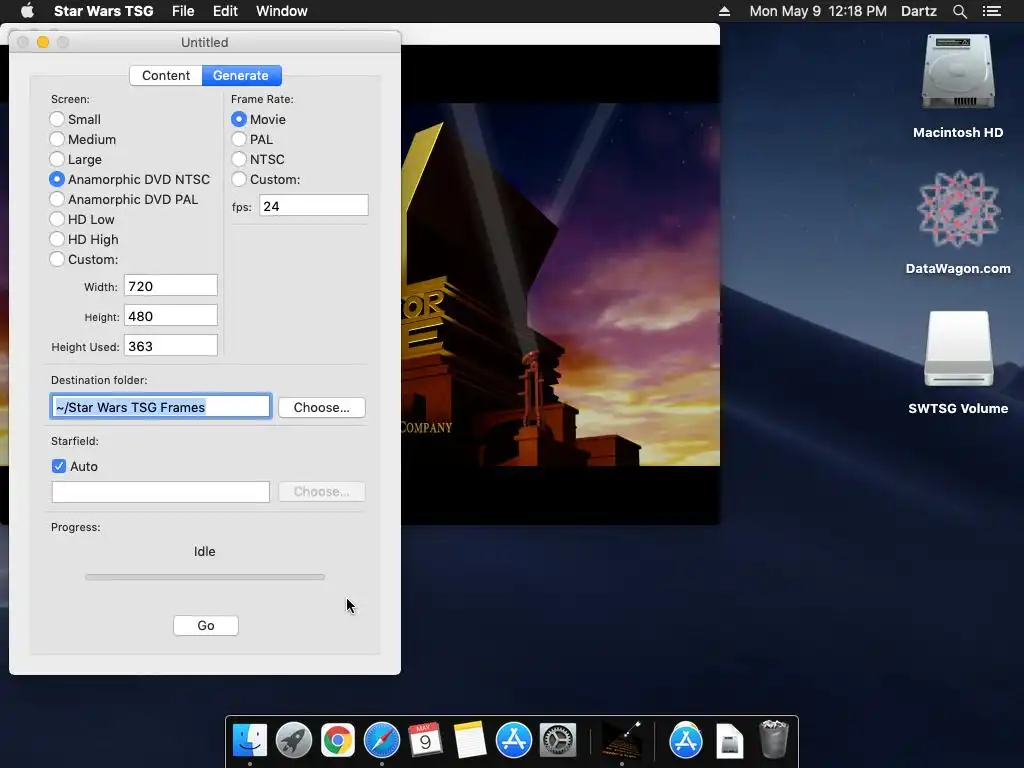
Task: Open the disk image file in Dock
Action: tap(729, 741)
